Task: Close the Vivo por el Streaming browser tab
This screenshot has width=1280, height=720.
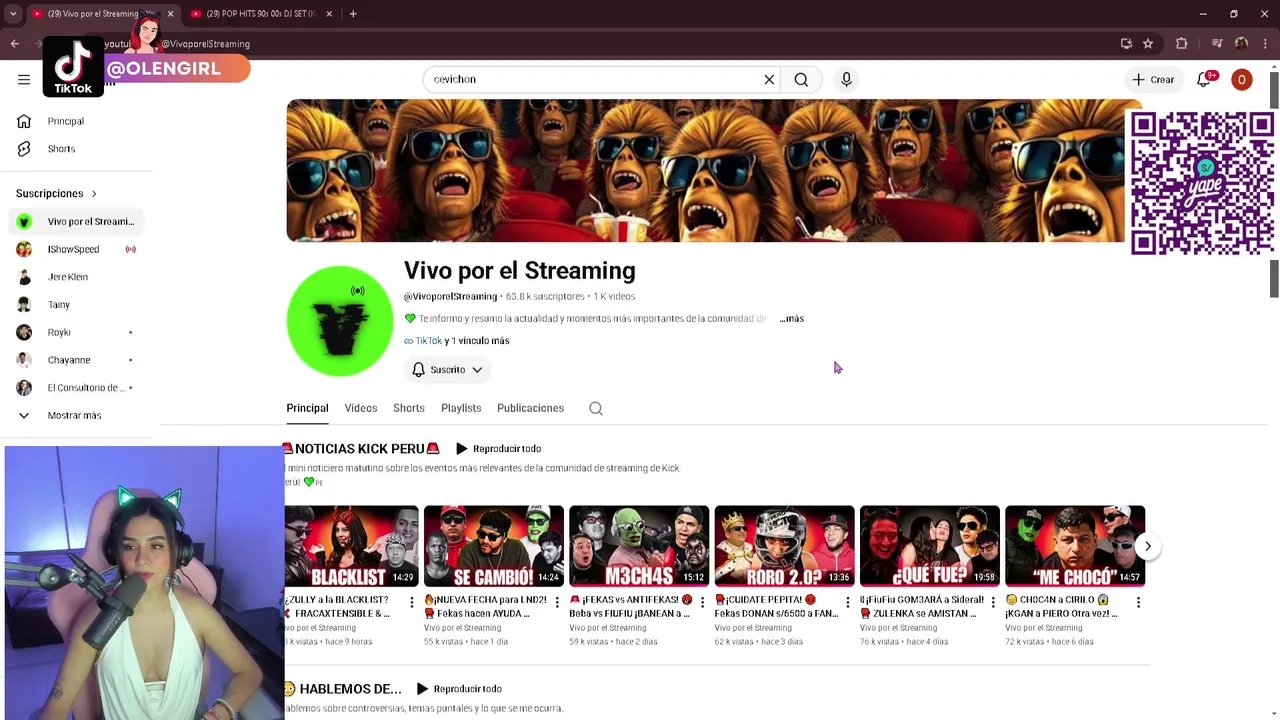Action: click(170, 14)
